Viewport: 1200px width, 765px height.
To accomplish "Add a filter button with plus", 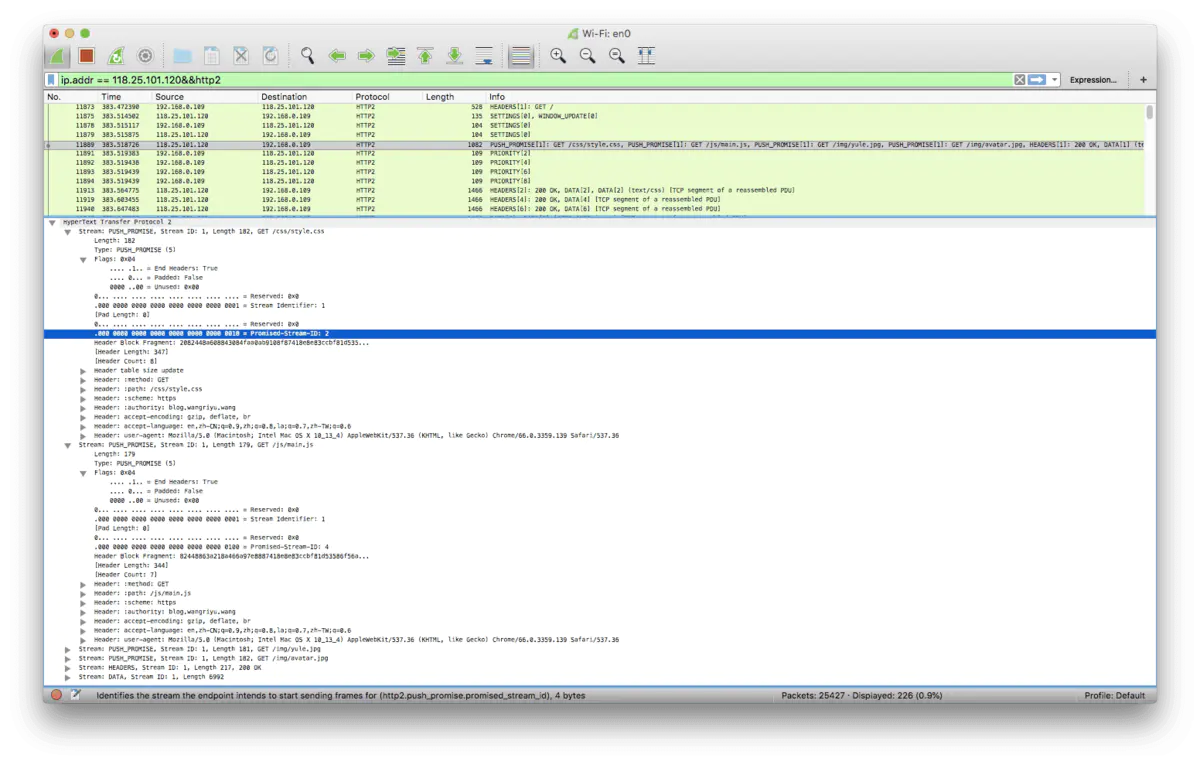I will 1143,80.
